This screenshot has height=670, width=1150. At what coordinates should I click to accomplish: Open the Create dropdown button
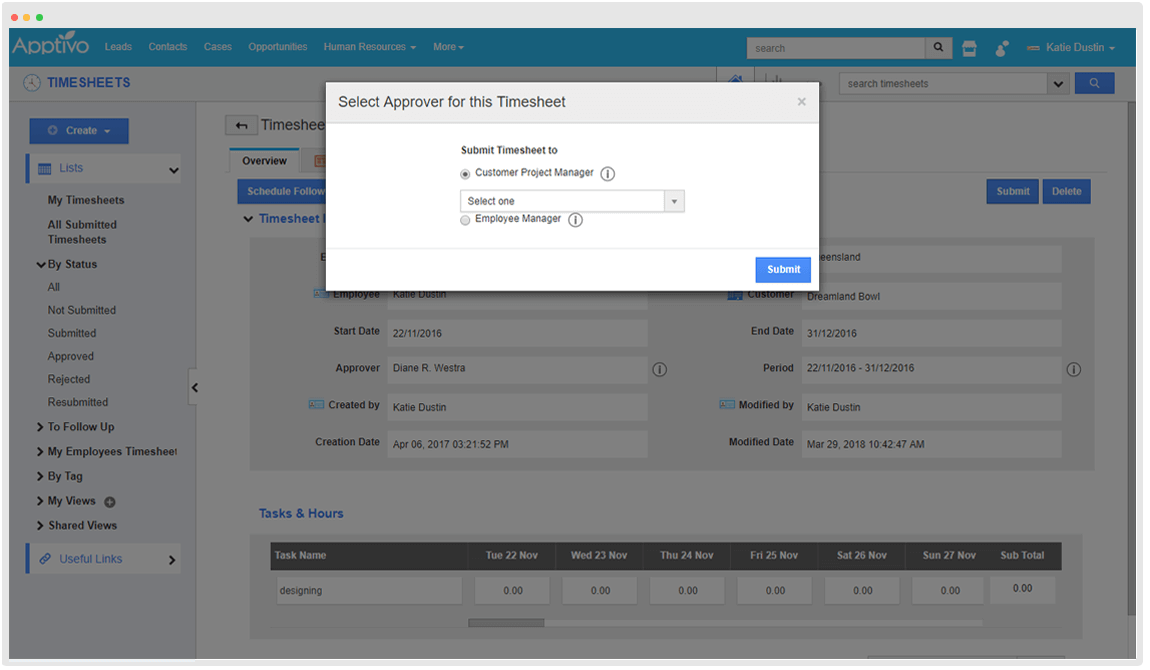[79, 131]
